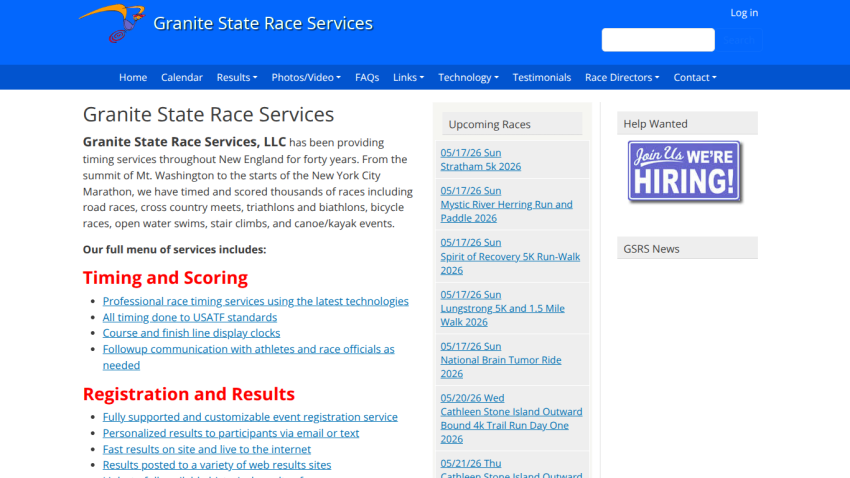Focus the site search input field

pyautogui.click(x=658, y=40)
